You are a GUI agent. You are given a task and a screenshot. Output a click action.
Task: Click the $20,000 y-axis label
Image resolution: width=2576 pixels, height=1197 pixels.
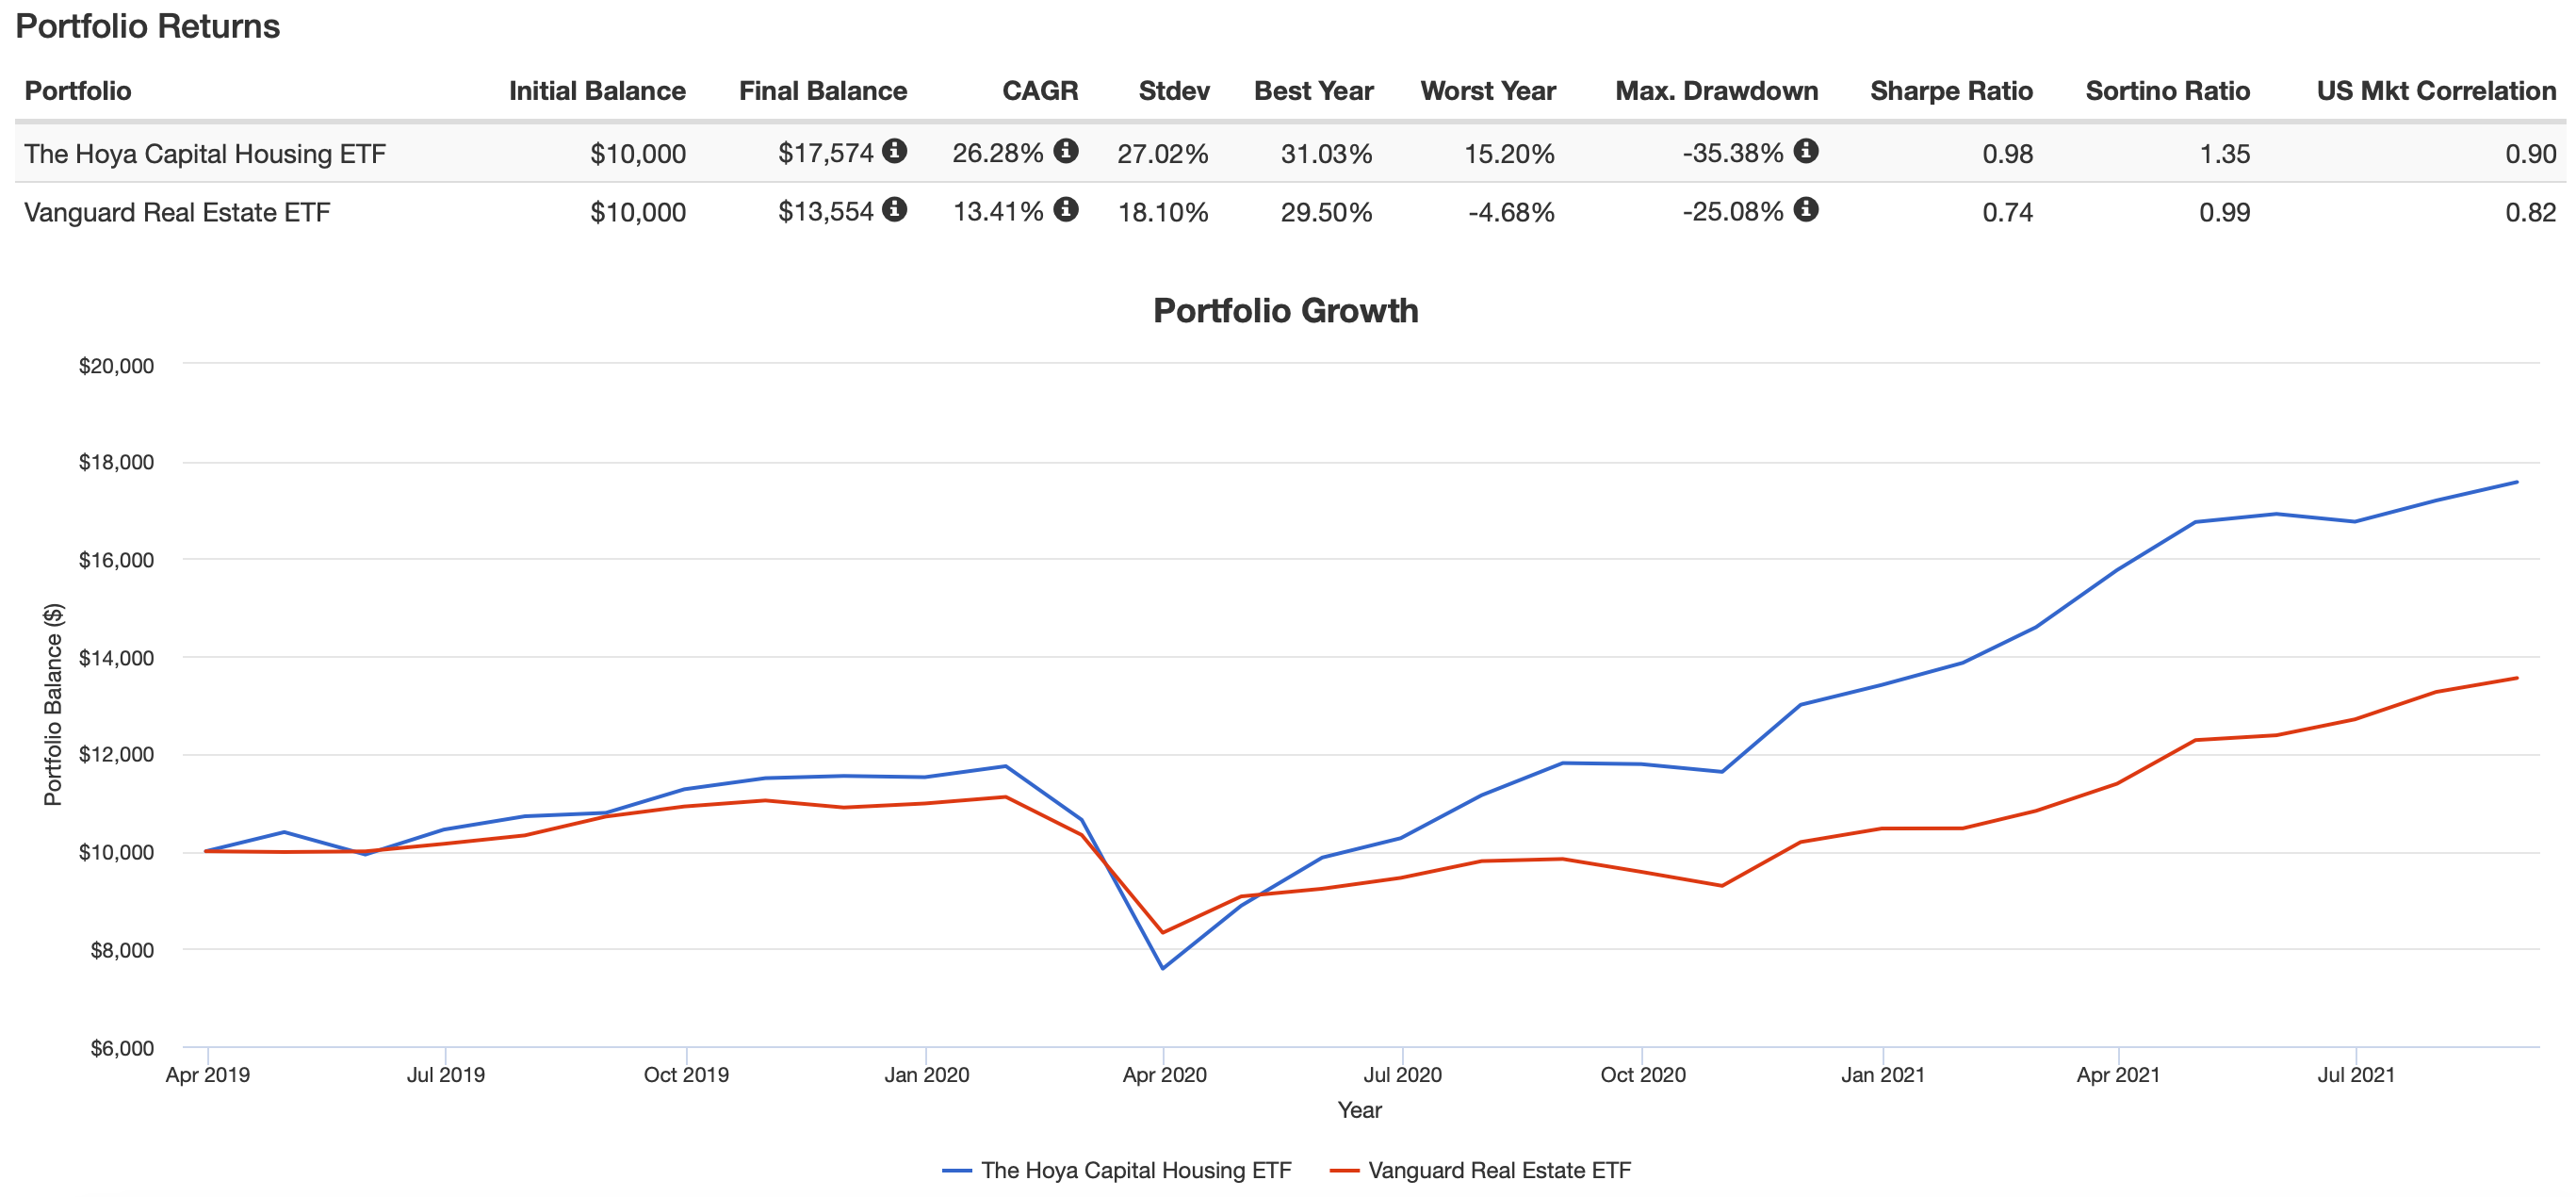tap(117, 366)
